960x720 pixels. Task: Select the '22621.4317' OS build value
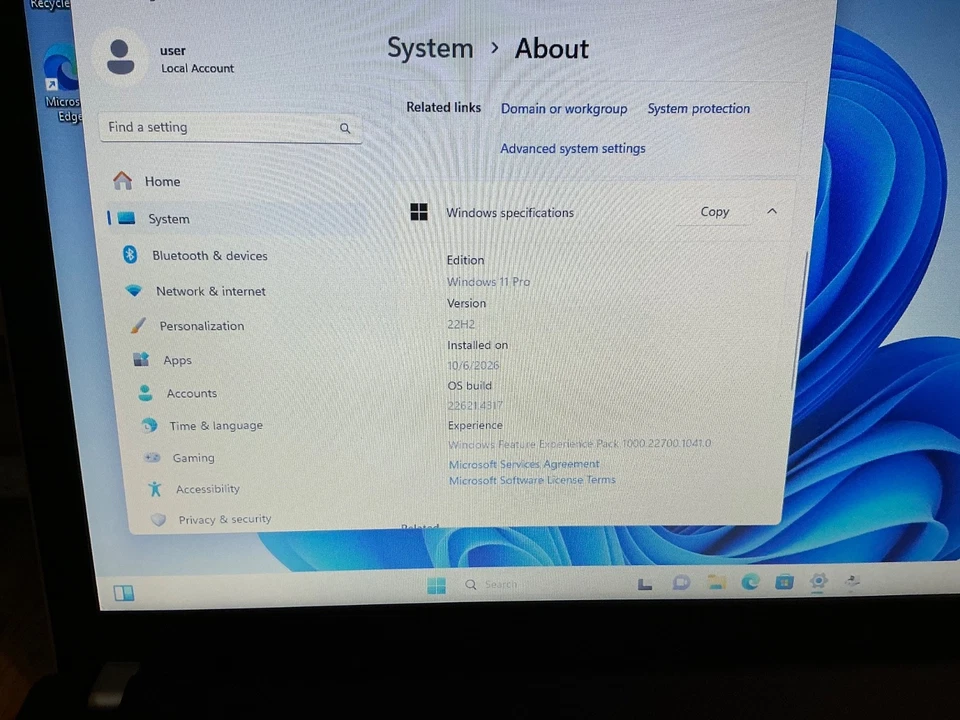coord(475,405)
